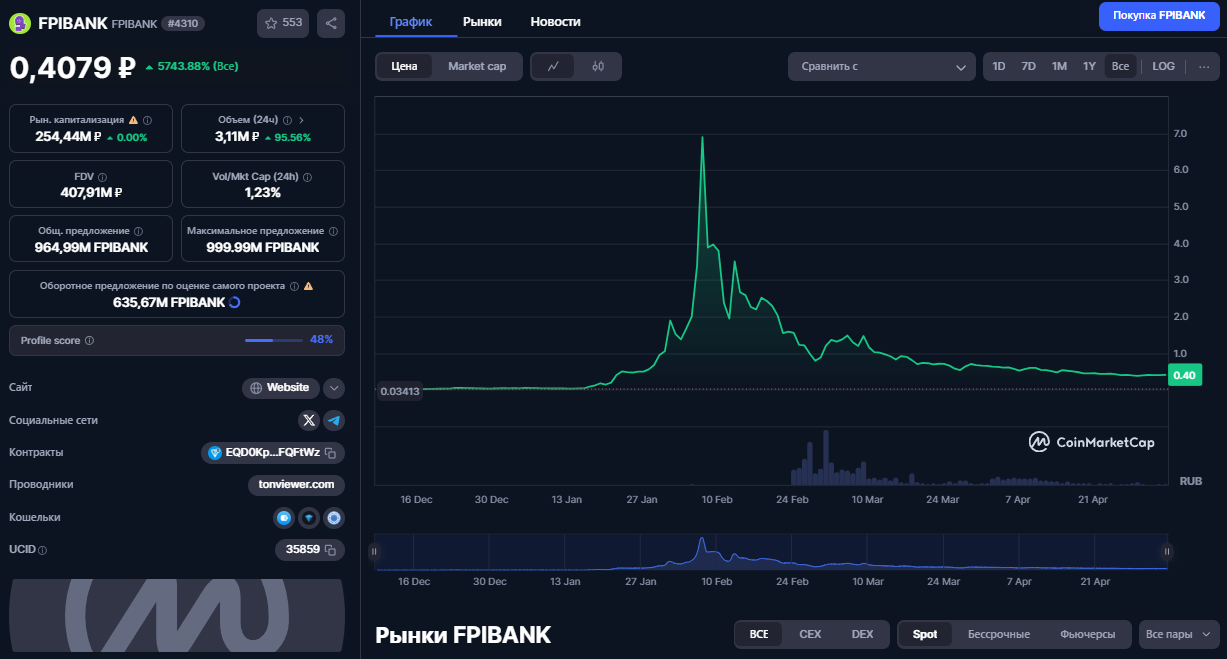Open the Все пары dropdown
The image size is (1227, 659).
[x=1179, y=634]
